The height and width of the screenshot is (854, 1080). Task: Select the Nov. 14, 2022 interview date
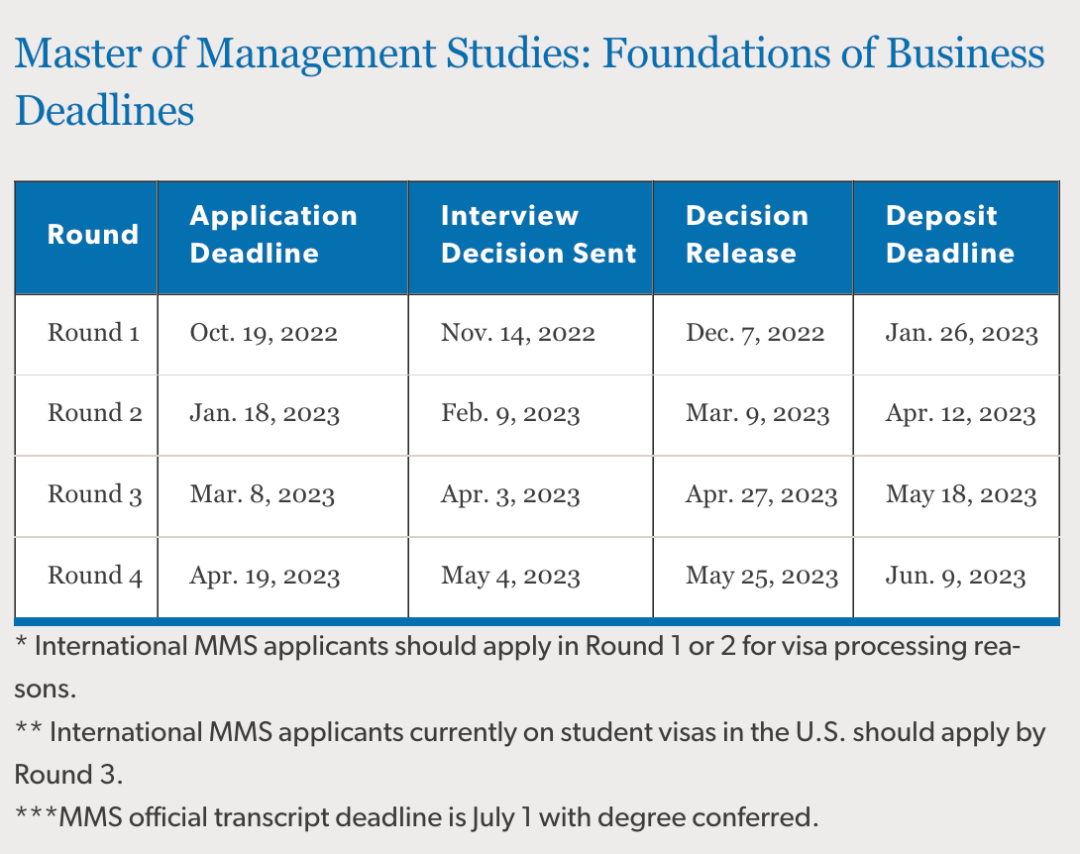pyautogui.click(x=518, y=333)
